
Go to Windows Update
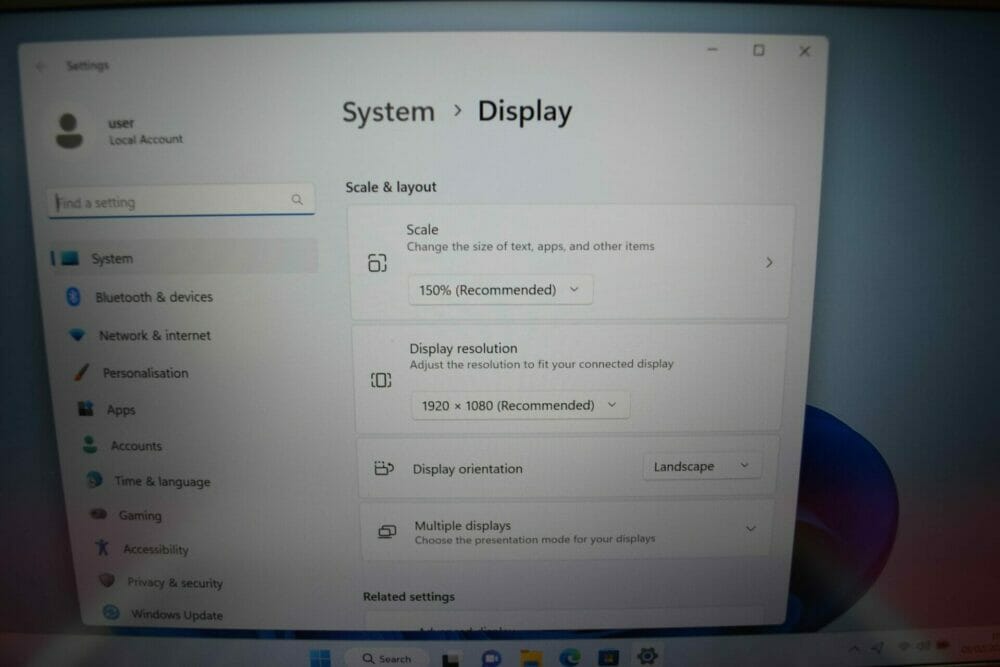click(x=177, y=615)
